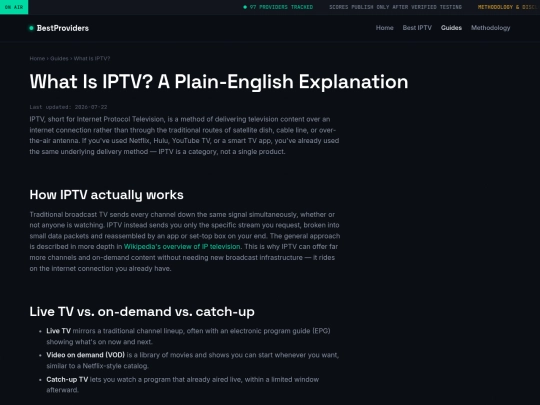Click the ON AIR badge
The height and width of the screenshot is (405, 540).
[x=14, y=7]
